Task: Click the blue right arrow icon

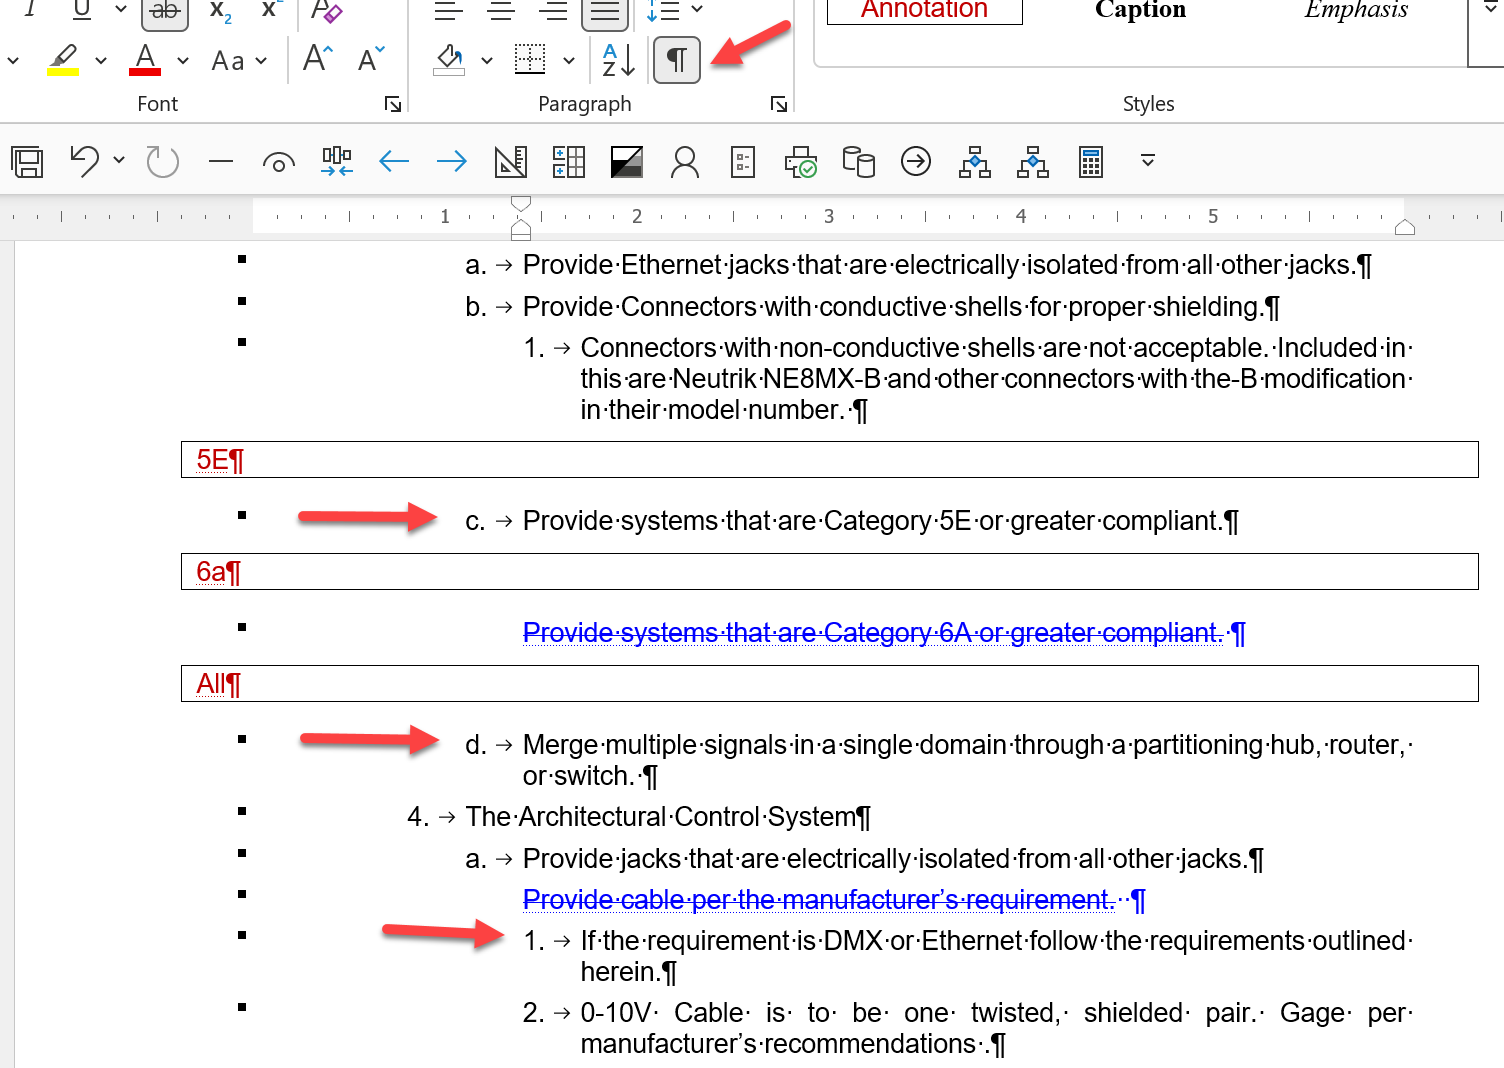Action: [x=452, y=161]
